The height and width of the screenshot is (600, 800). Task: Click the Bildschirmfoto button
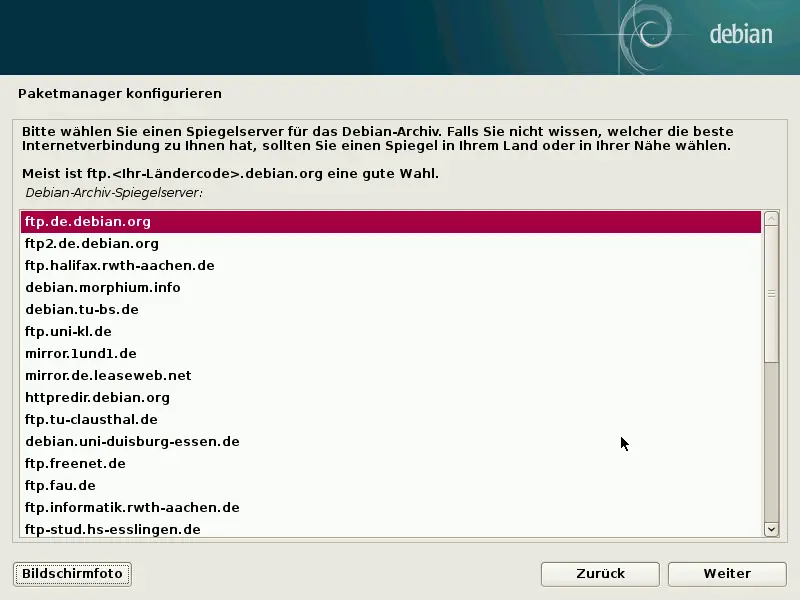(71, 574)
